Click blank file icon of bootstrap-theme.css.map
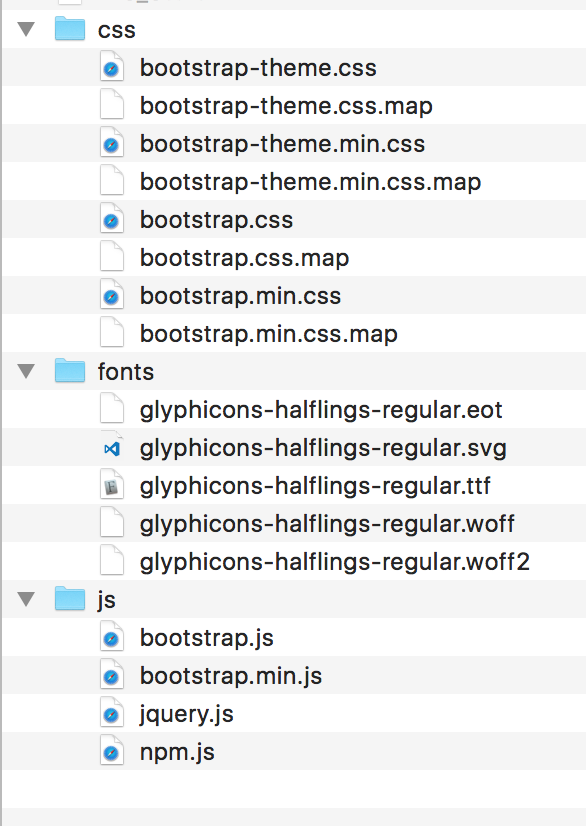 coord(112,105)
